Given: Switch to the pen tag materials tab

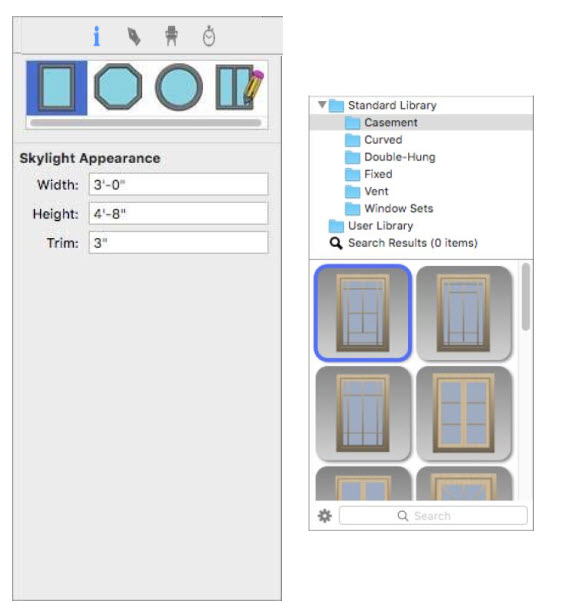Looking at the screenshot, I should tap(134, 37).
